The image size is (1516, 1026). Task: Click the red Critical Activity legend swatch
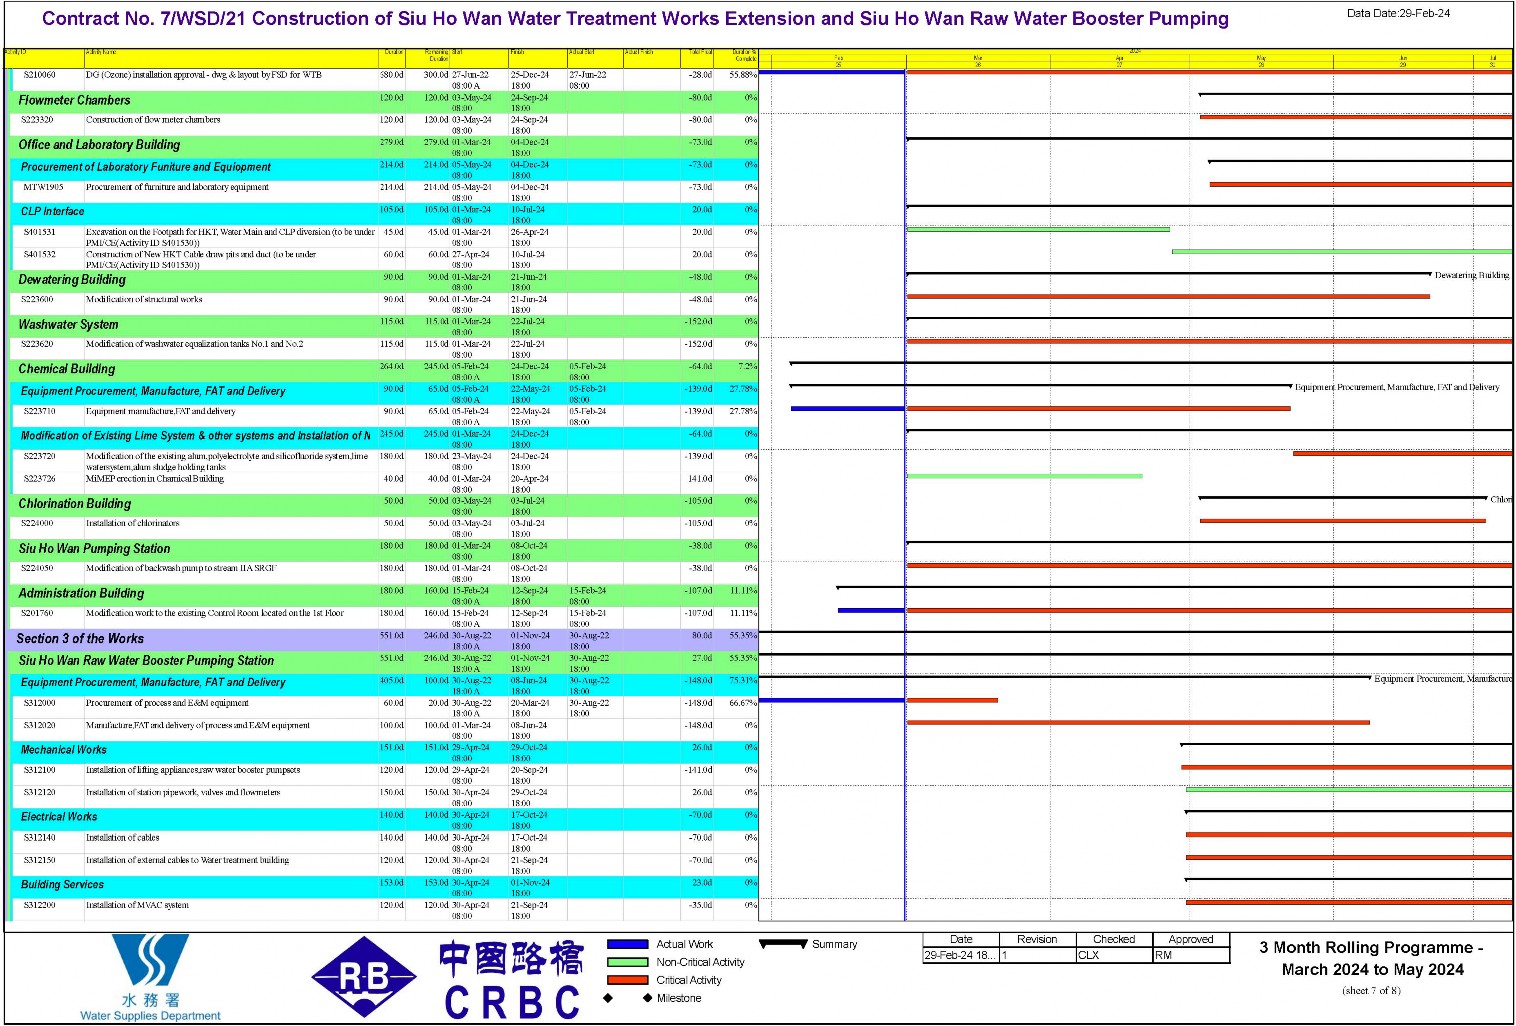[x=628, y=980]
